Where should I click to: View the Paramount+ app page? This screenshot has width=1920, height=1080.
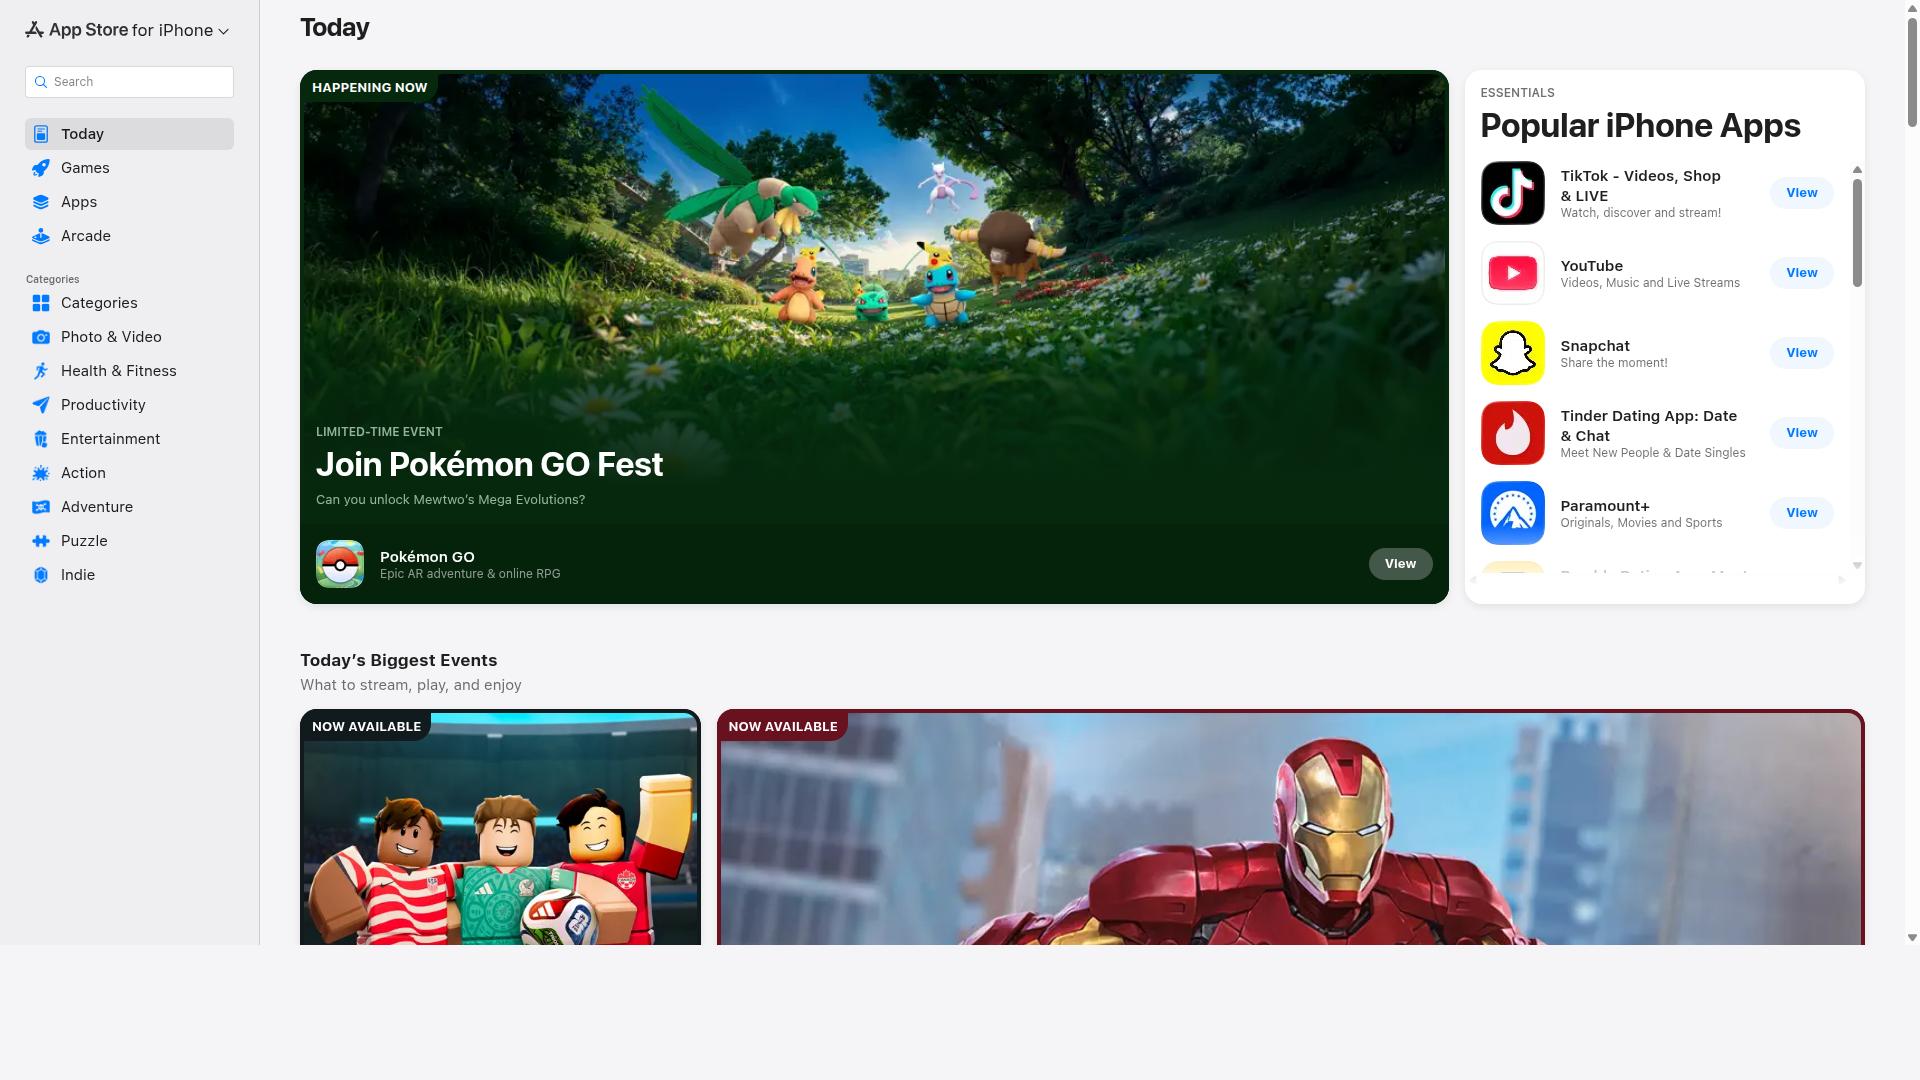click(x=1801, y=513)
